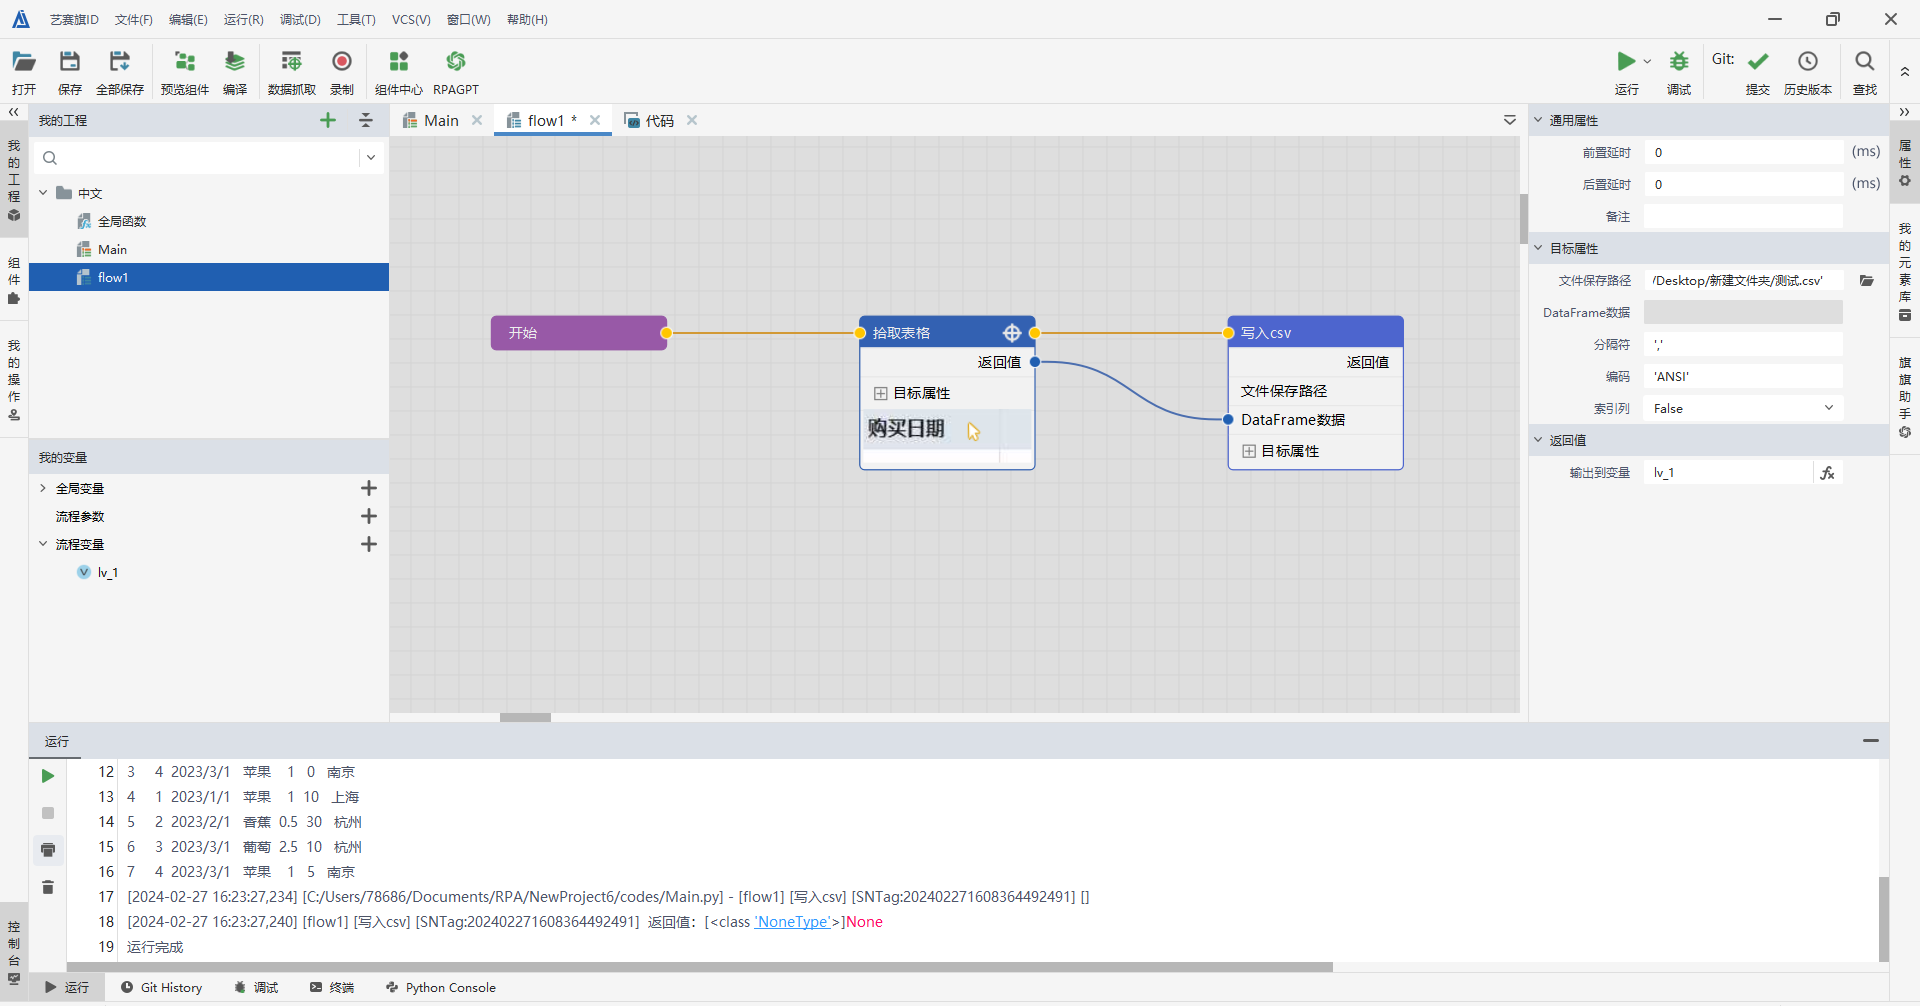
Task: Click the Git 提交 commit checkmark
Action: [x=1758, y=61]
